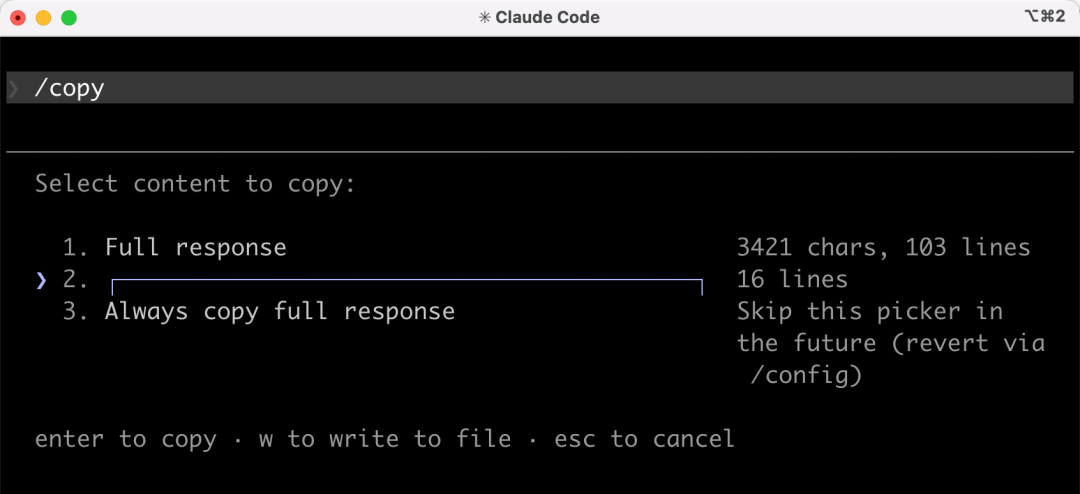Click the esc to cancel hint
Viewport: 1080px width, 494px height.
click(644, 439)
